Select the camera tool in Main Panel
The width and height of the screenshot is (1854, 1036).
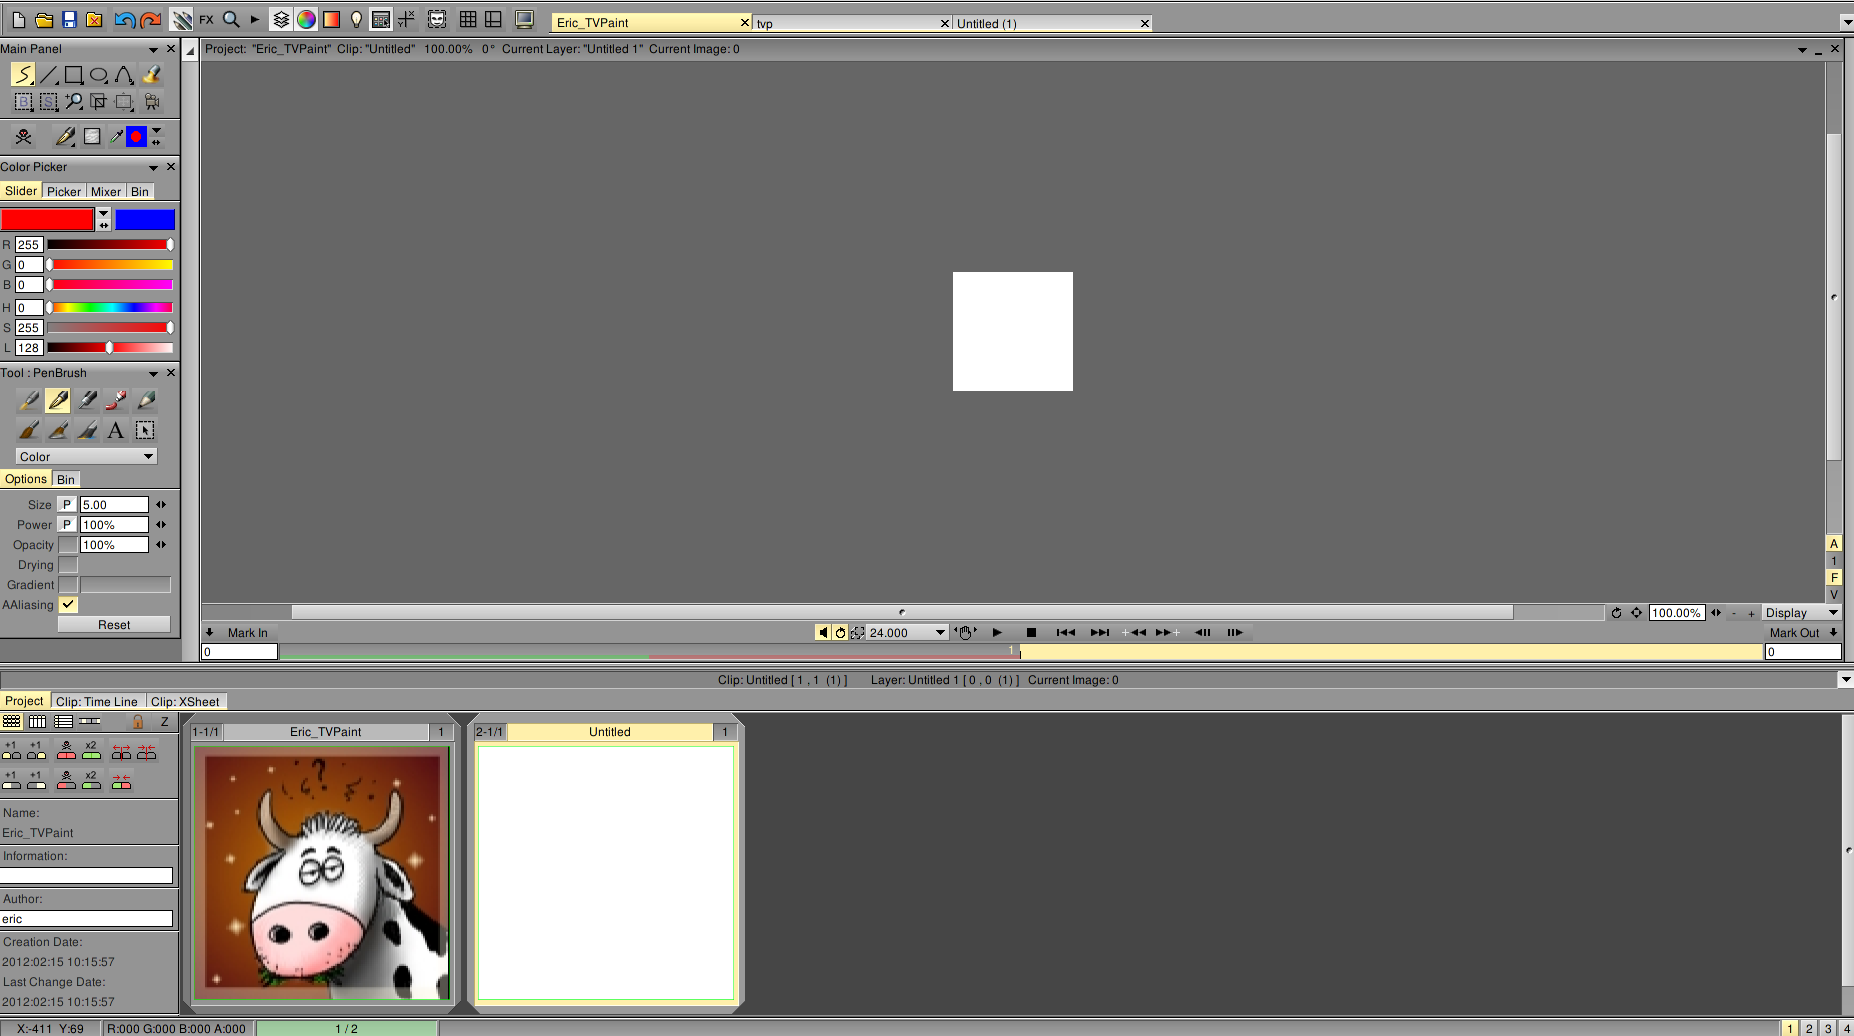coord(152,101)
